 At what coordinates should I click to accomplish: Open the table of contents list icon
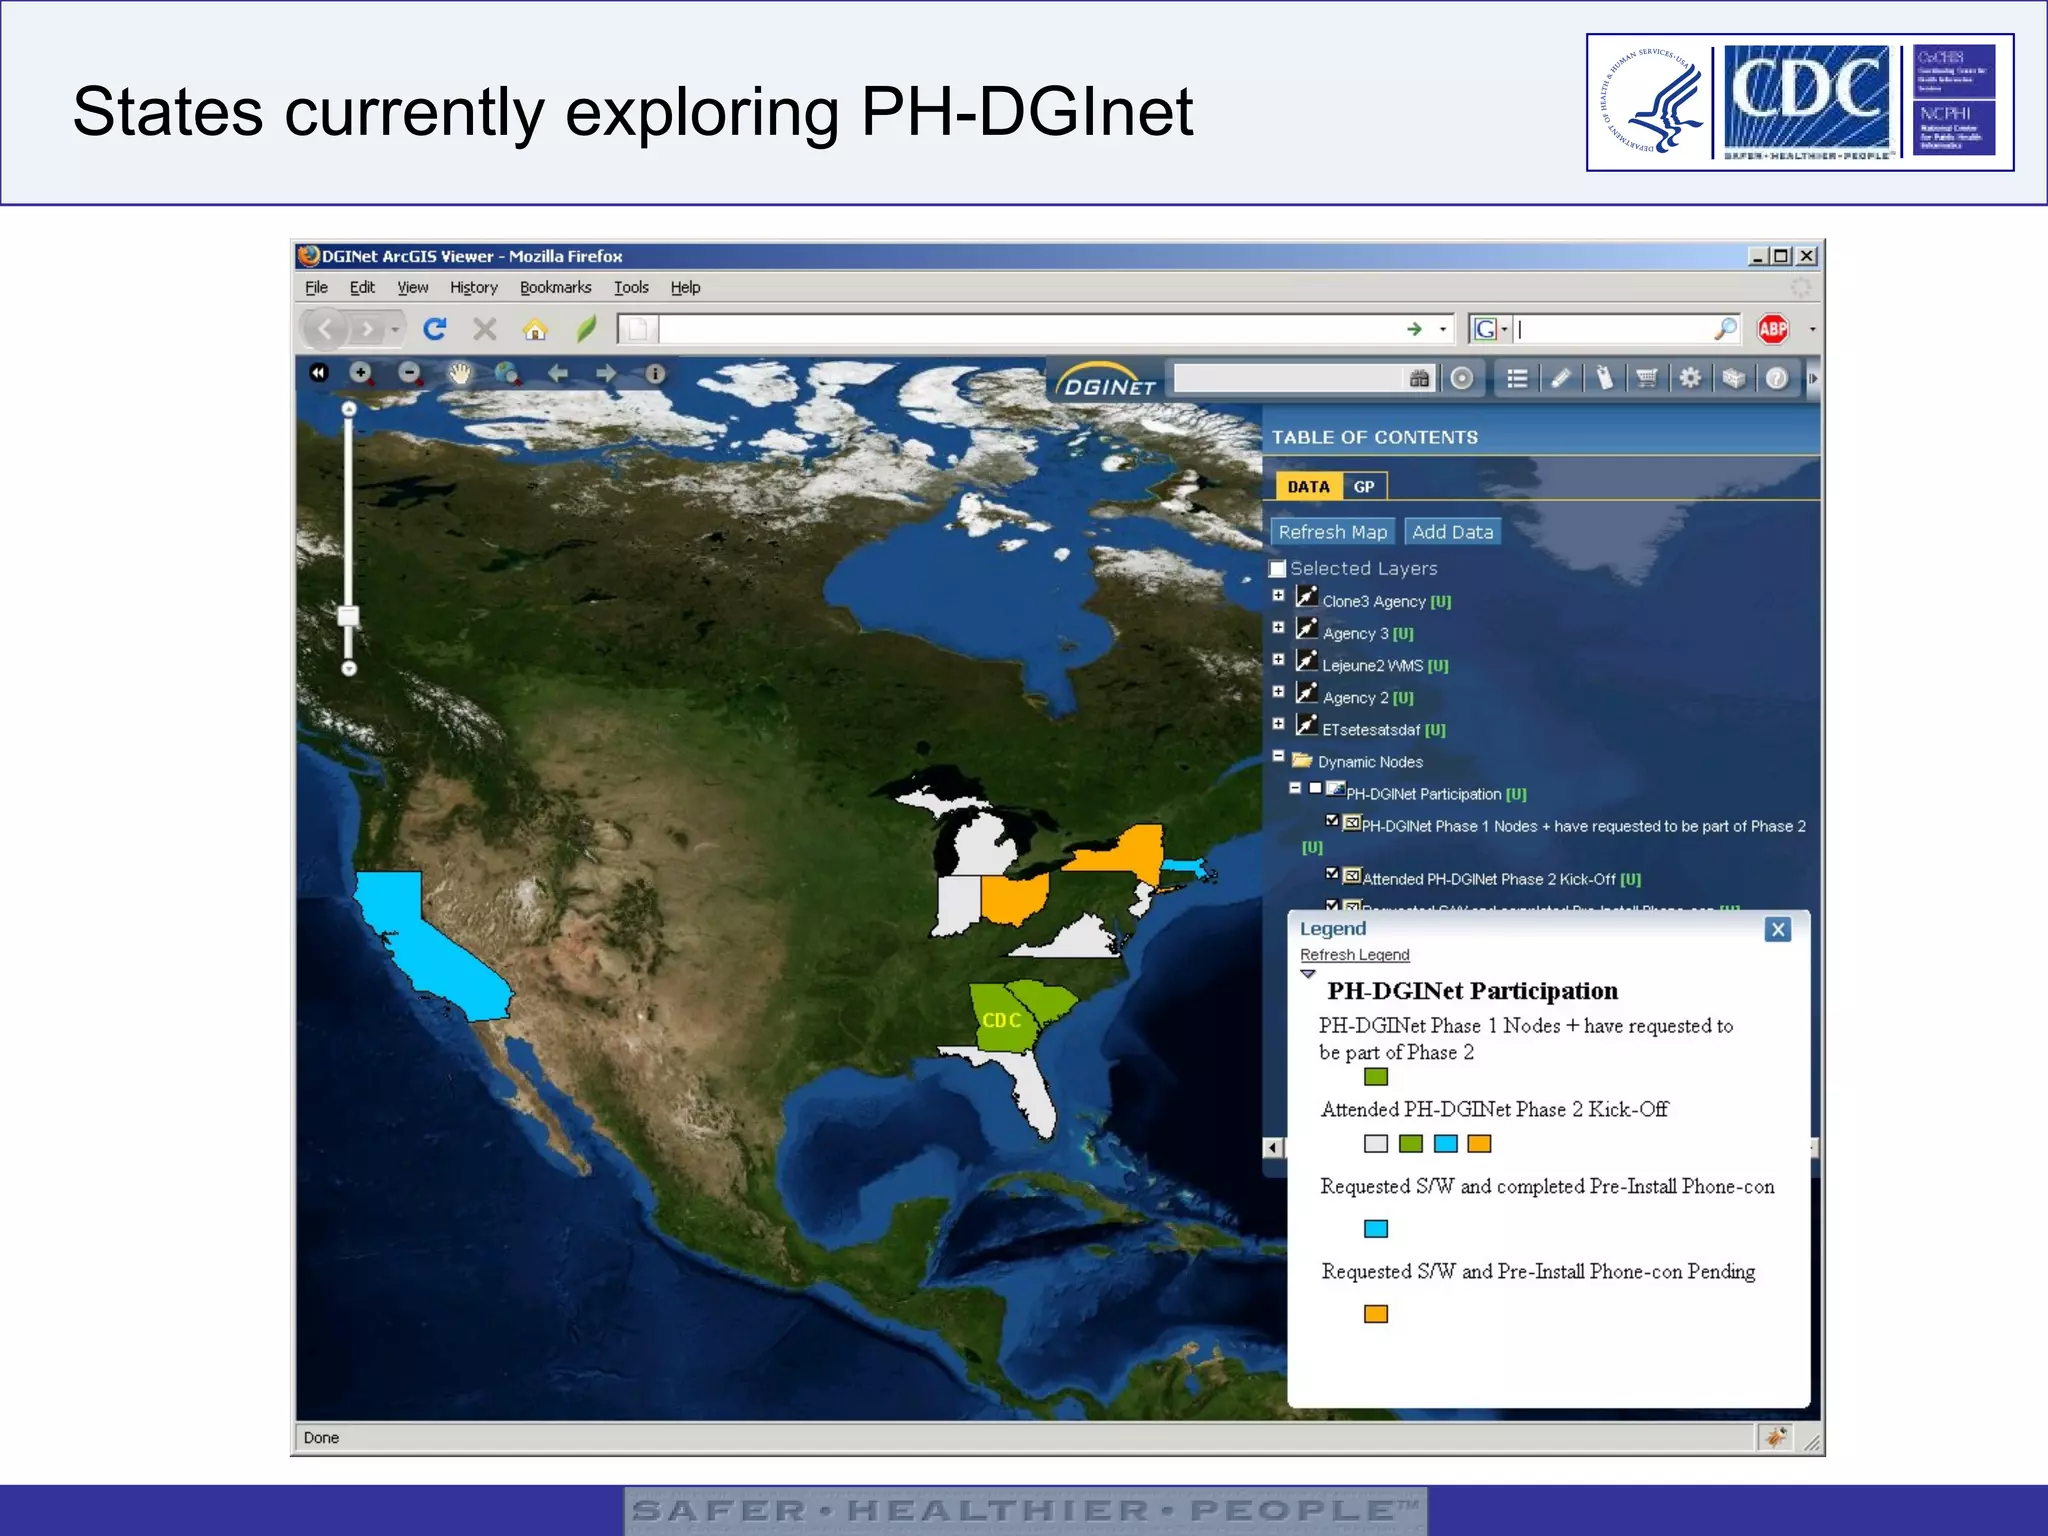pos(1517,378)
